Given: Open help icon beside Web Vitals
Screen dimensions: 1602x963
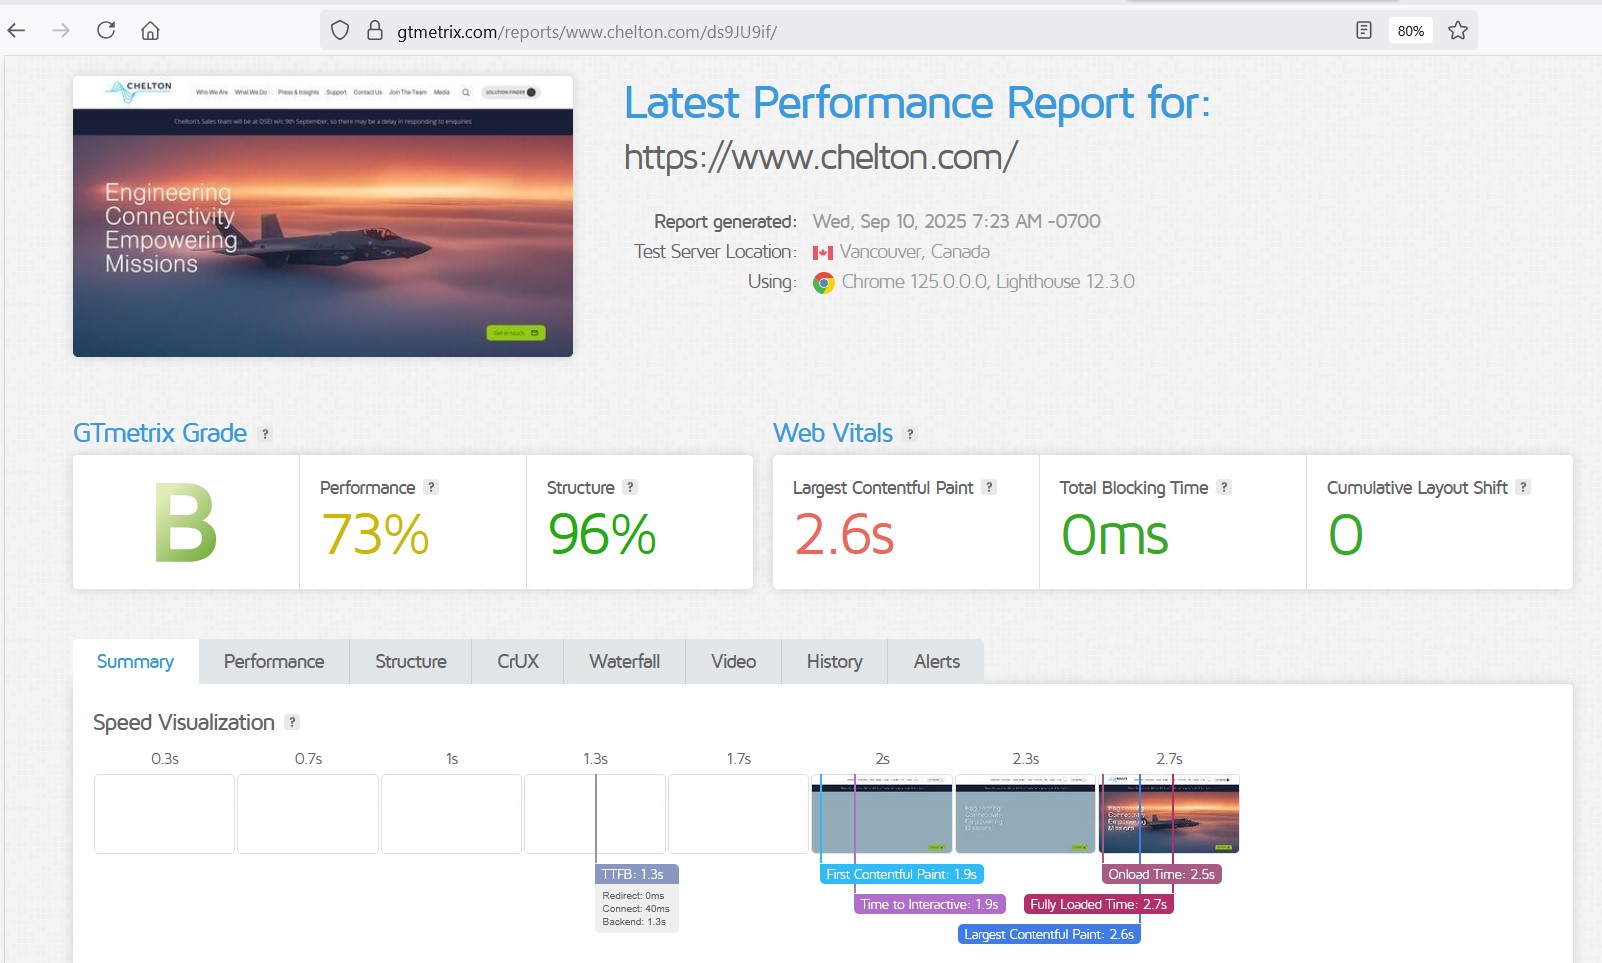Looking at the screenshot, I should (910, 434).
